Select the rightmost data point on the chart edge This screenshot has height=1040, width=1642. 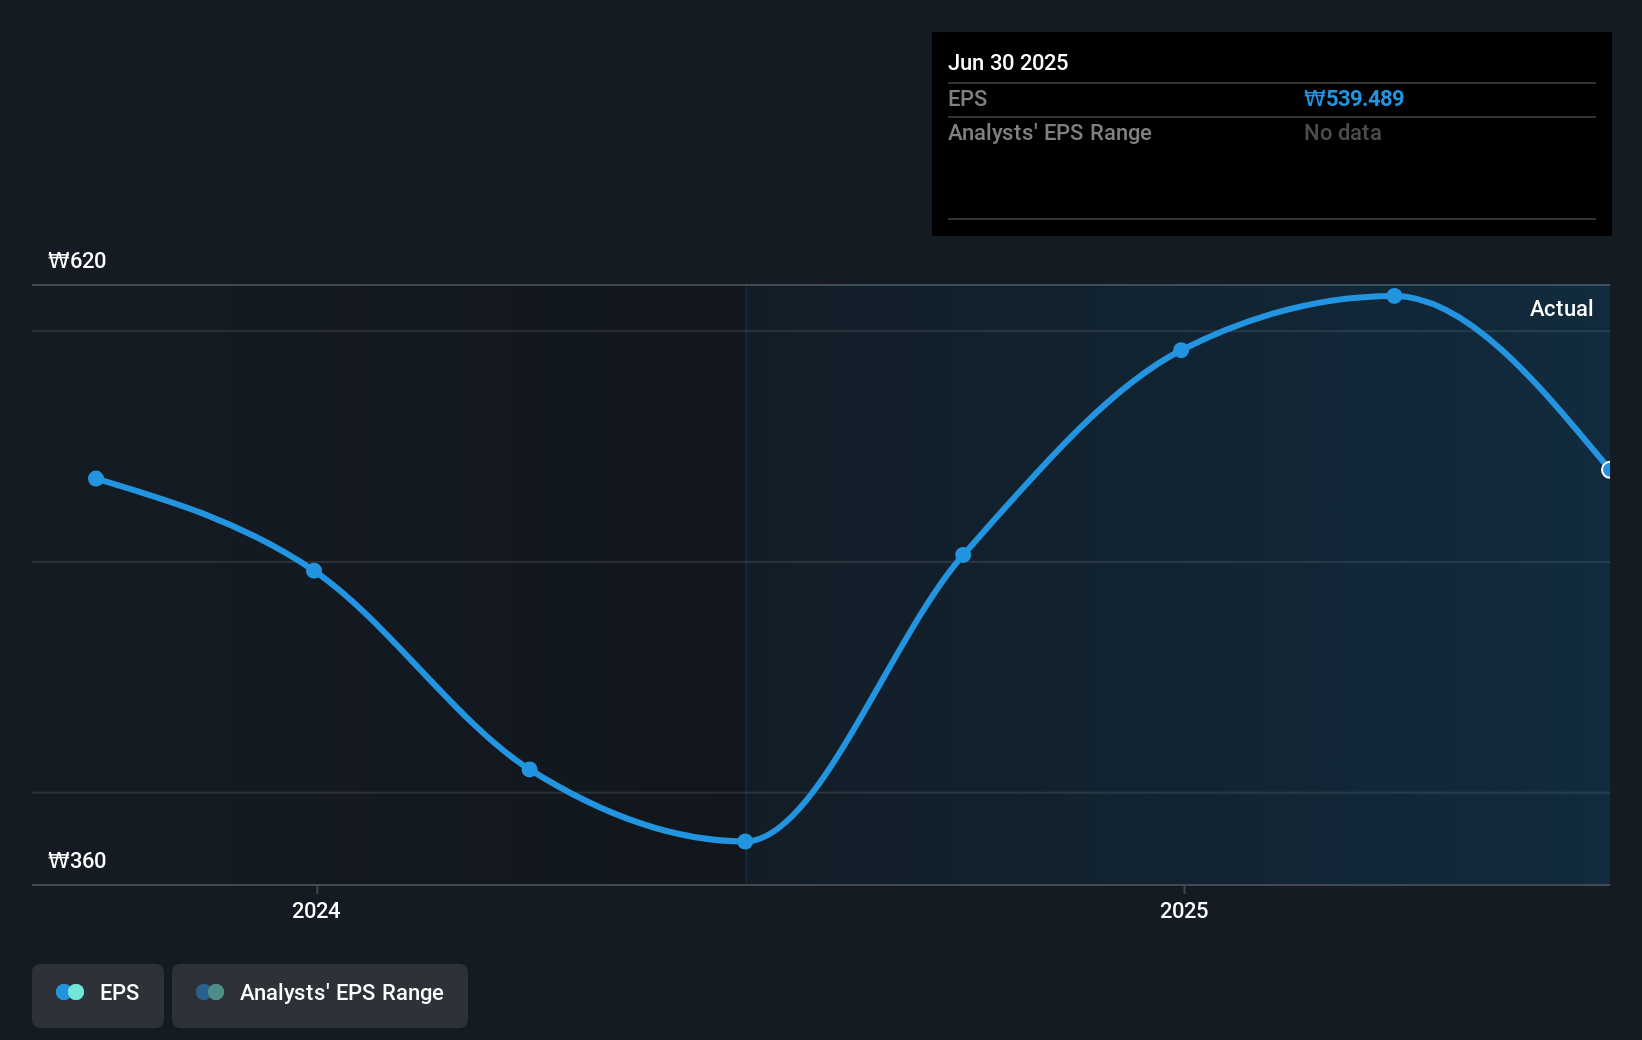click(x=1608, y=469)
